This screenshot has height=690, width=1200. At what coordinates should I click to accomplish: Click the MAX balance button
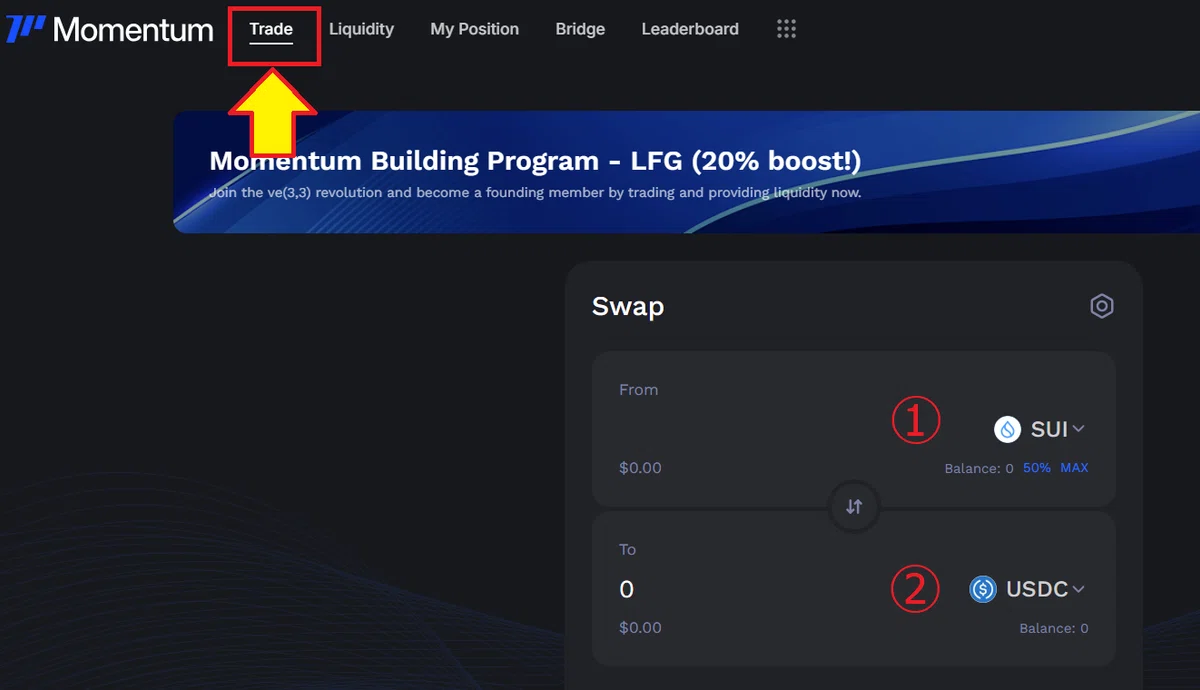point(1074,468)
